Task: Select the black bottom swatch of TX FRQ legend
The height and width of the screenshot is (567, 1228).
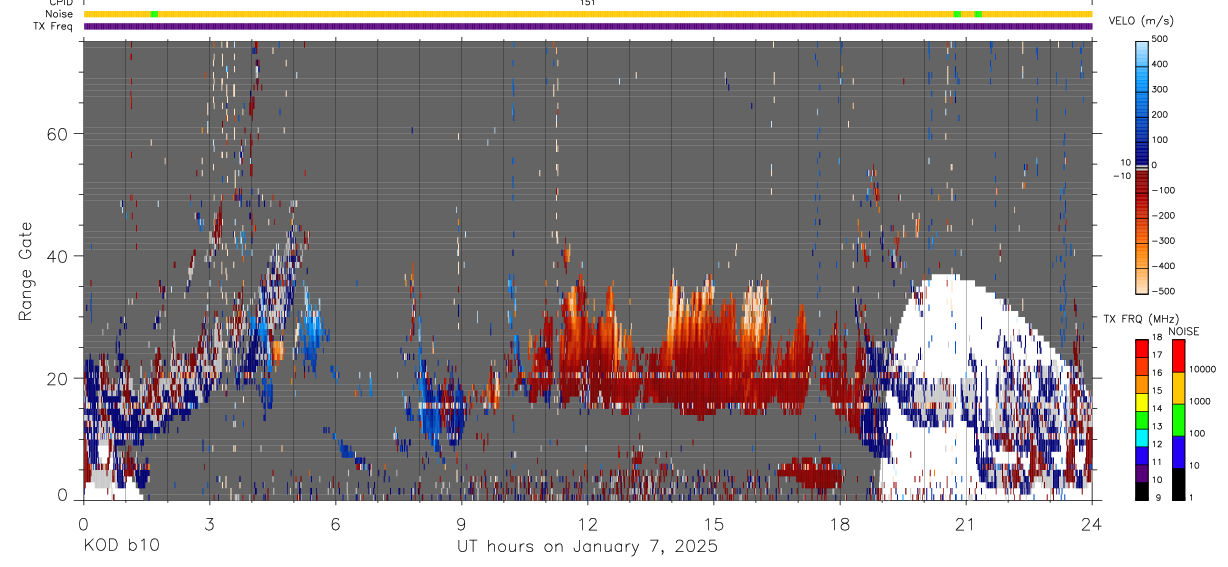Action: click(x=1141, y=491)
